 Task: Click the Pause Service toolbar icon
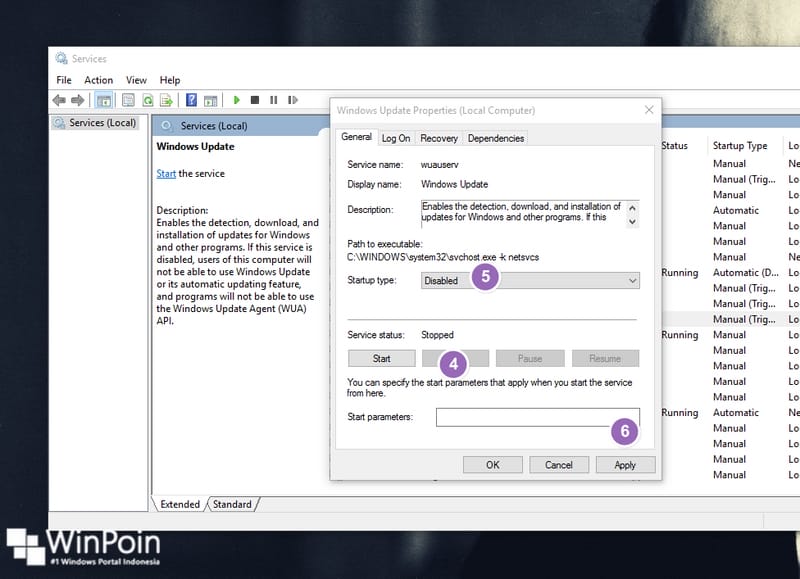click(x=273, y=100)
